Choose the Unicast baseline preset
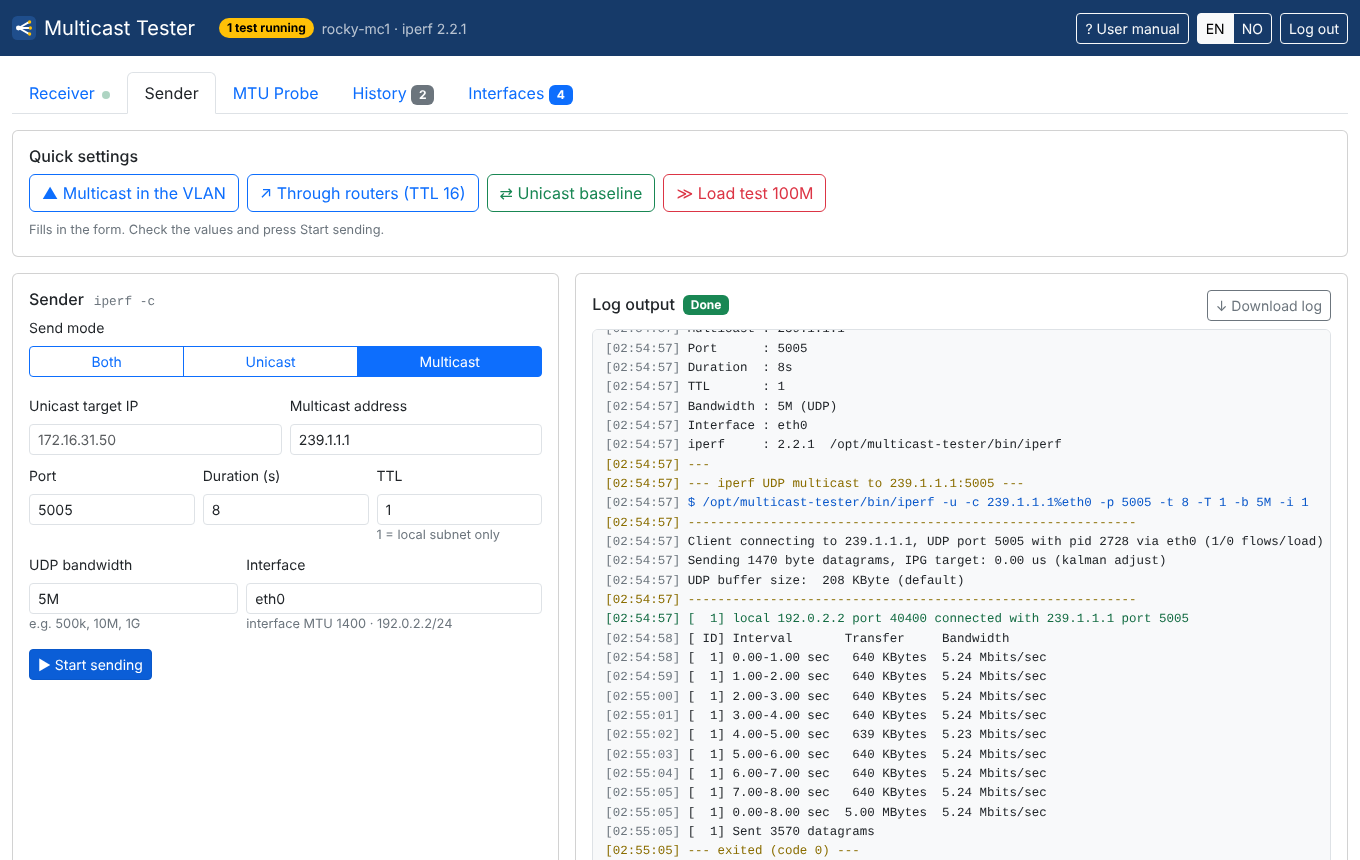The height and width of the screenshot is (860, 1360). pos(571,193)
